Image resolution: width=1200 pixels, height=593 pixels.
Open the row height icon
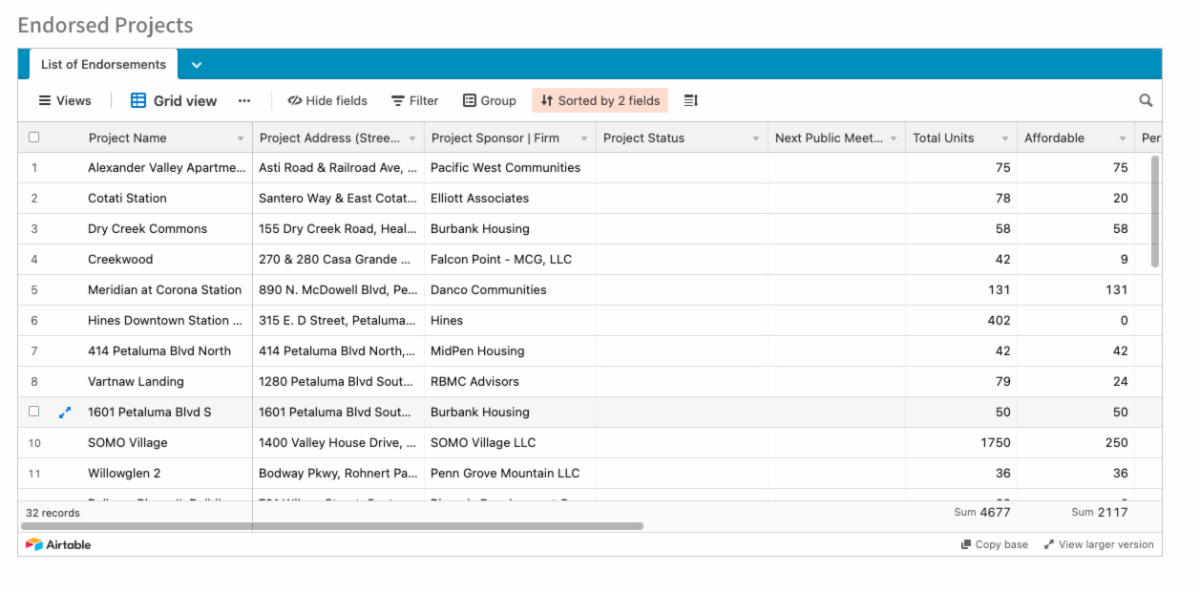click(691, 100)
